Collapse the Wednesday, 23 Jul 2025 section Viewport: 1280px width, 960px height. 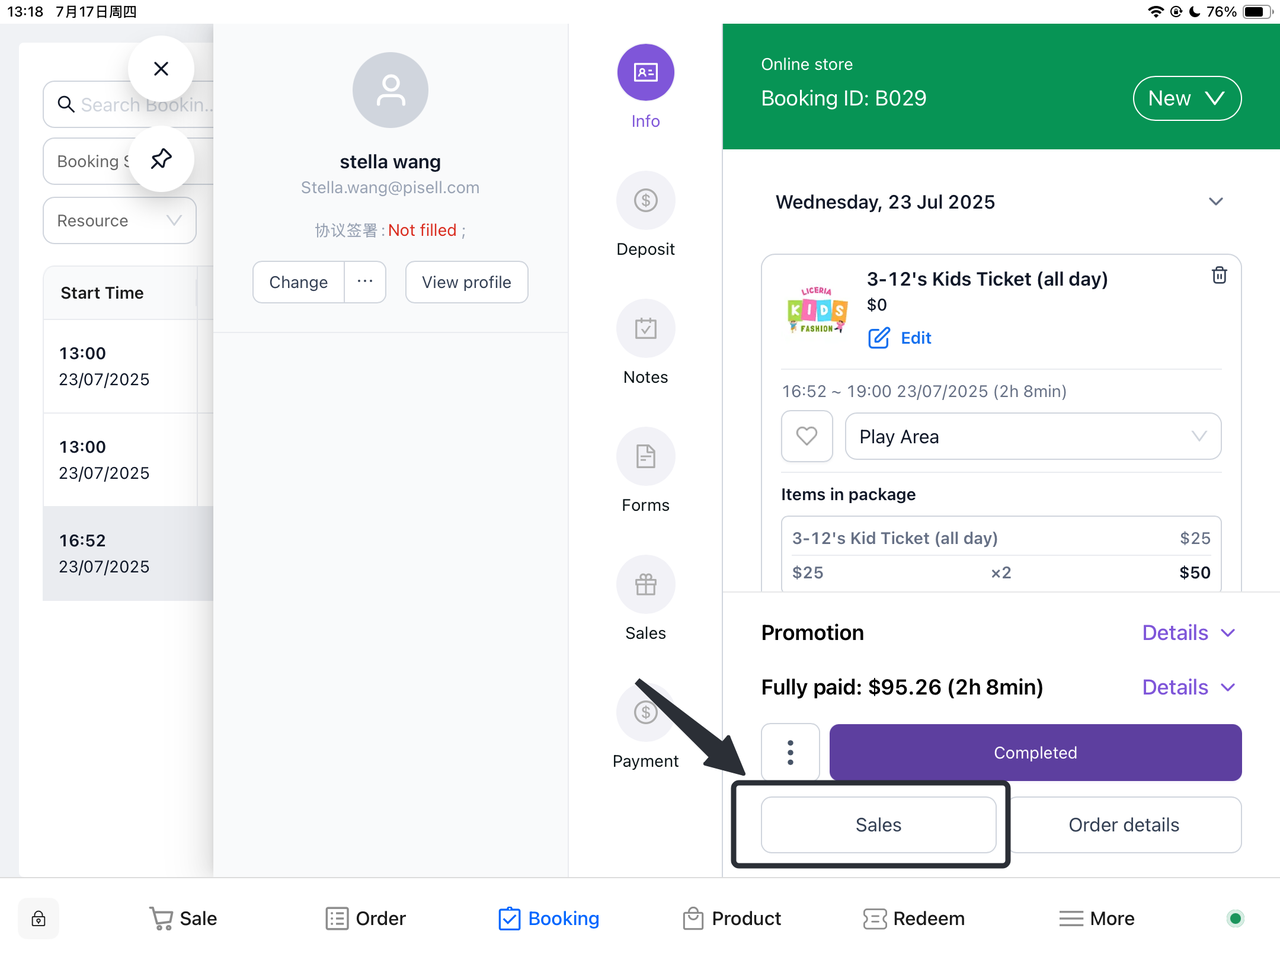click(1216, 202)
